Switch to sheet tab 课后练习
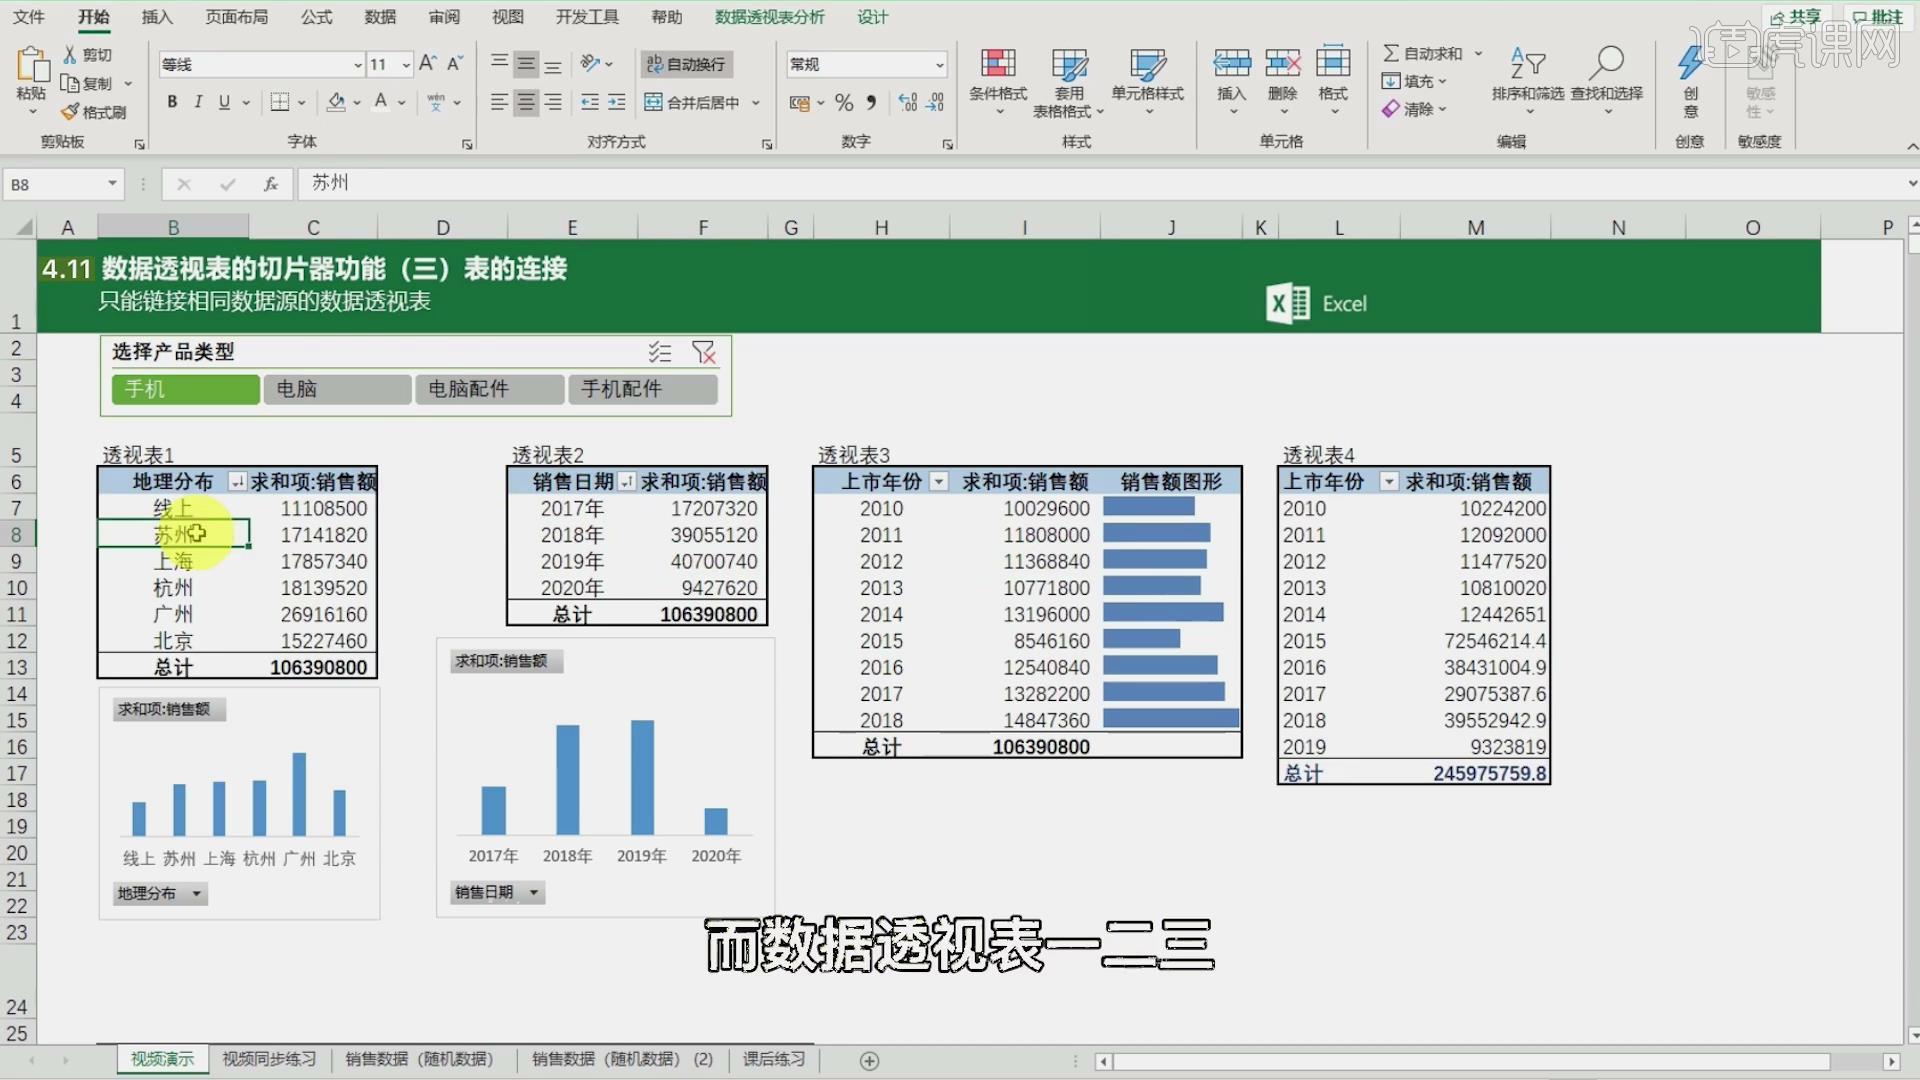 [773, 1059]
